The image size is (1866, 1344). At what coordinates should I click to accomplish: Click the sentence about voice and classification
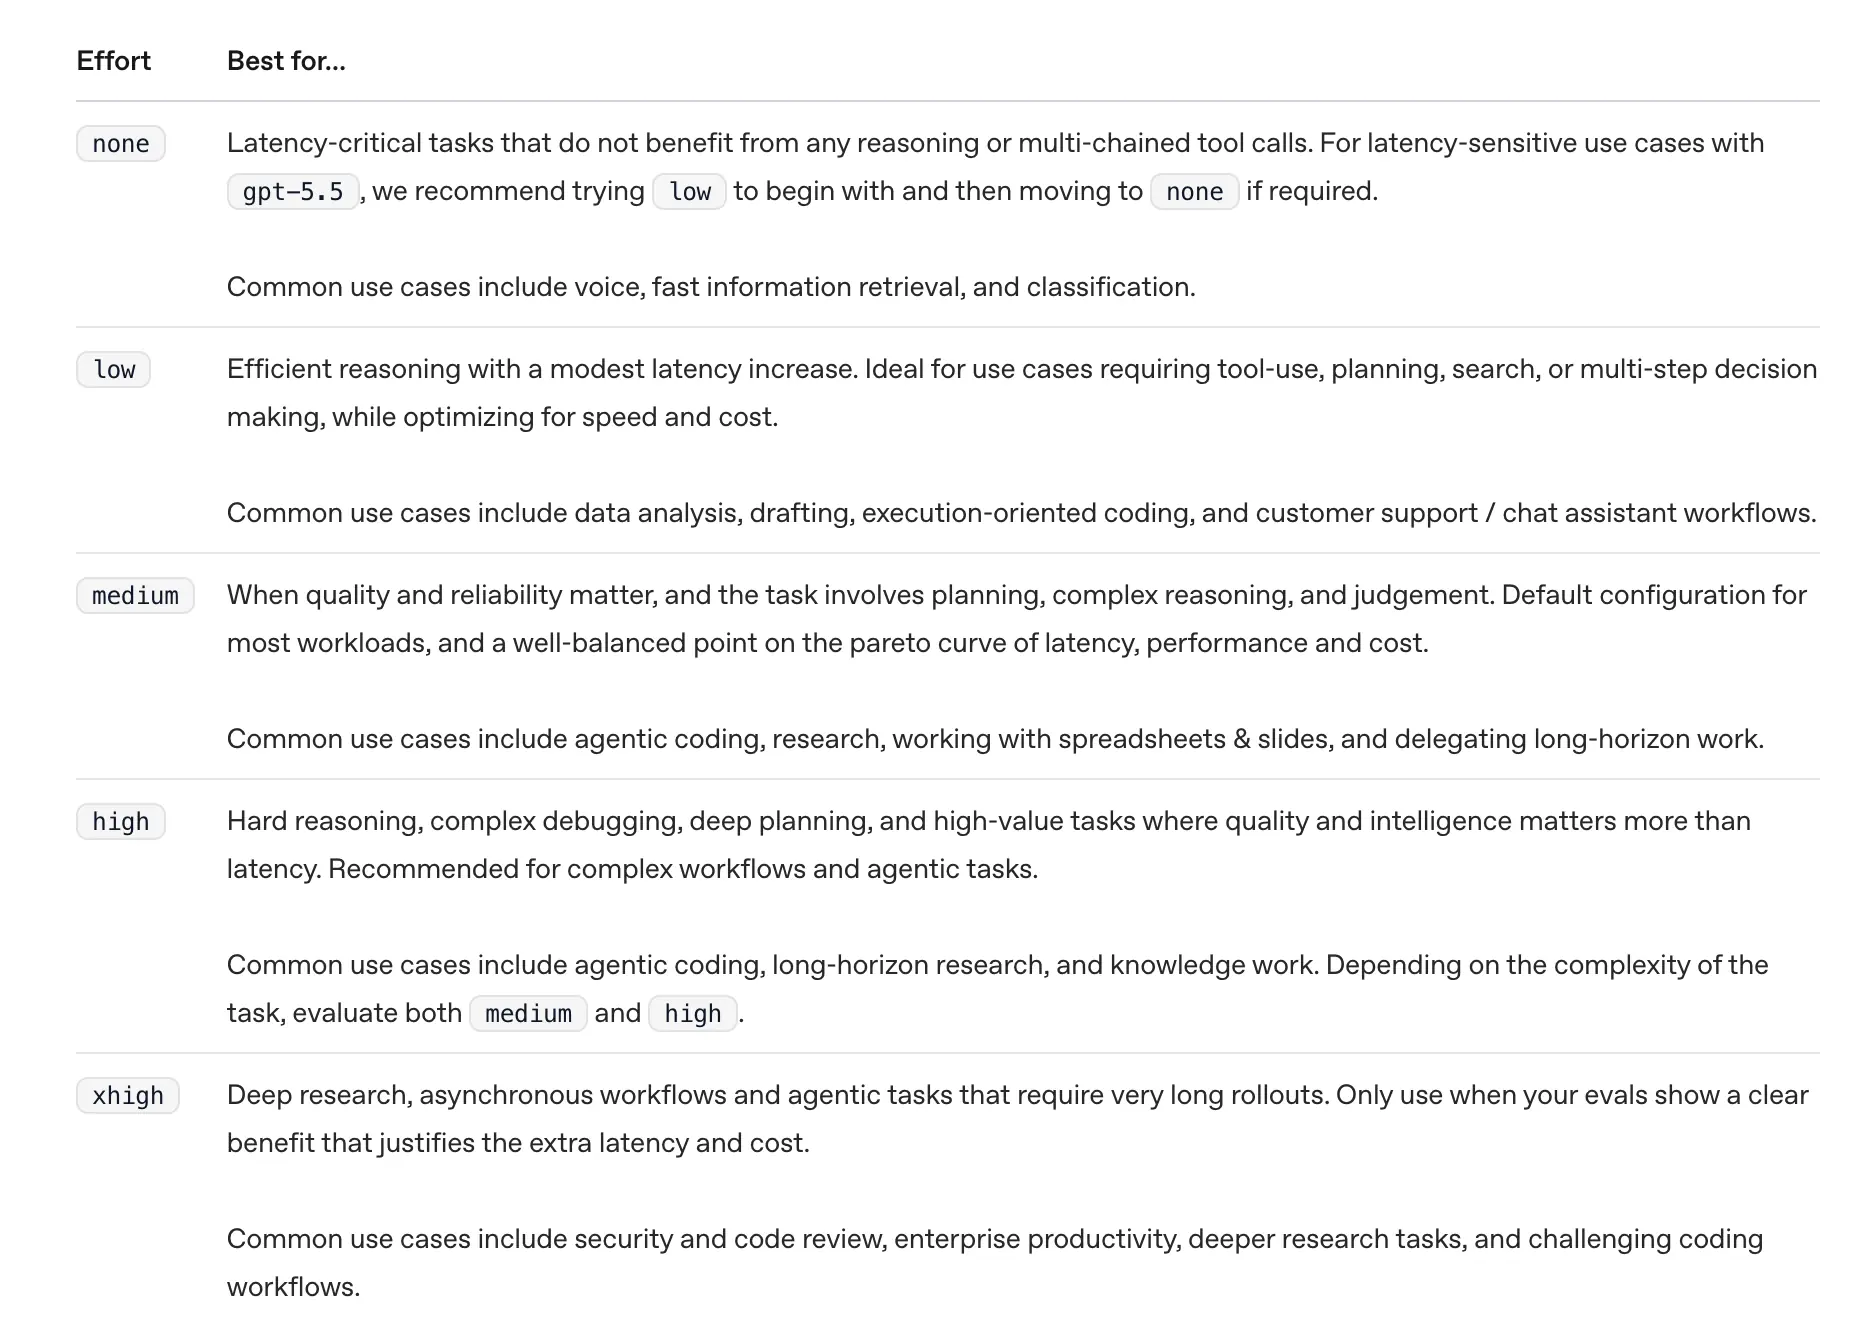pos(711,287)
